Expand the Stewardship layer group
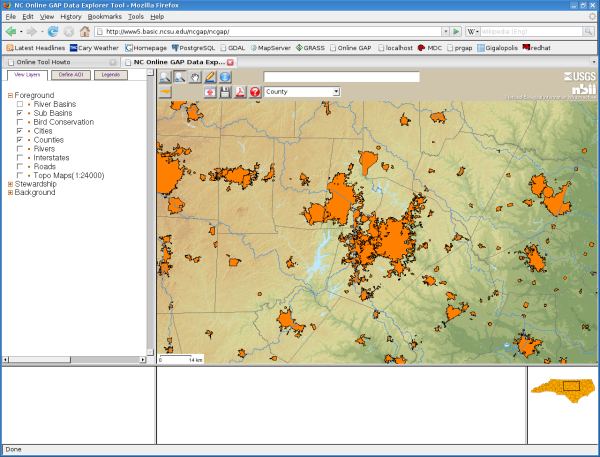The width and height of the screenshot is (600, 457). click(10, 184)
